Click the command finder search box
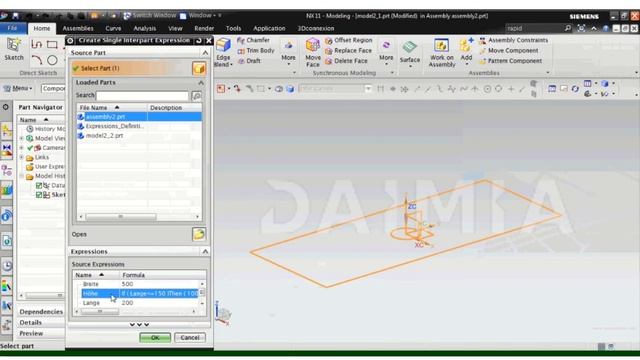The width and height of the screenshot is (640, 360). click(534, 28)
